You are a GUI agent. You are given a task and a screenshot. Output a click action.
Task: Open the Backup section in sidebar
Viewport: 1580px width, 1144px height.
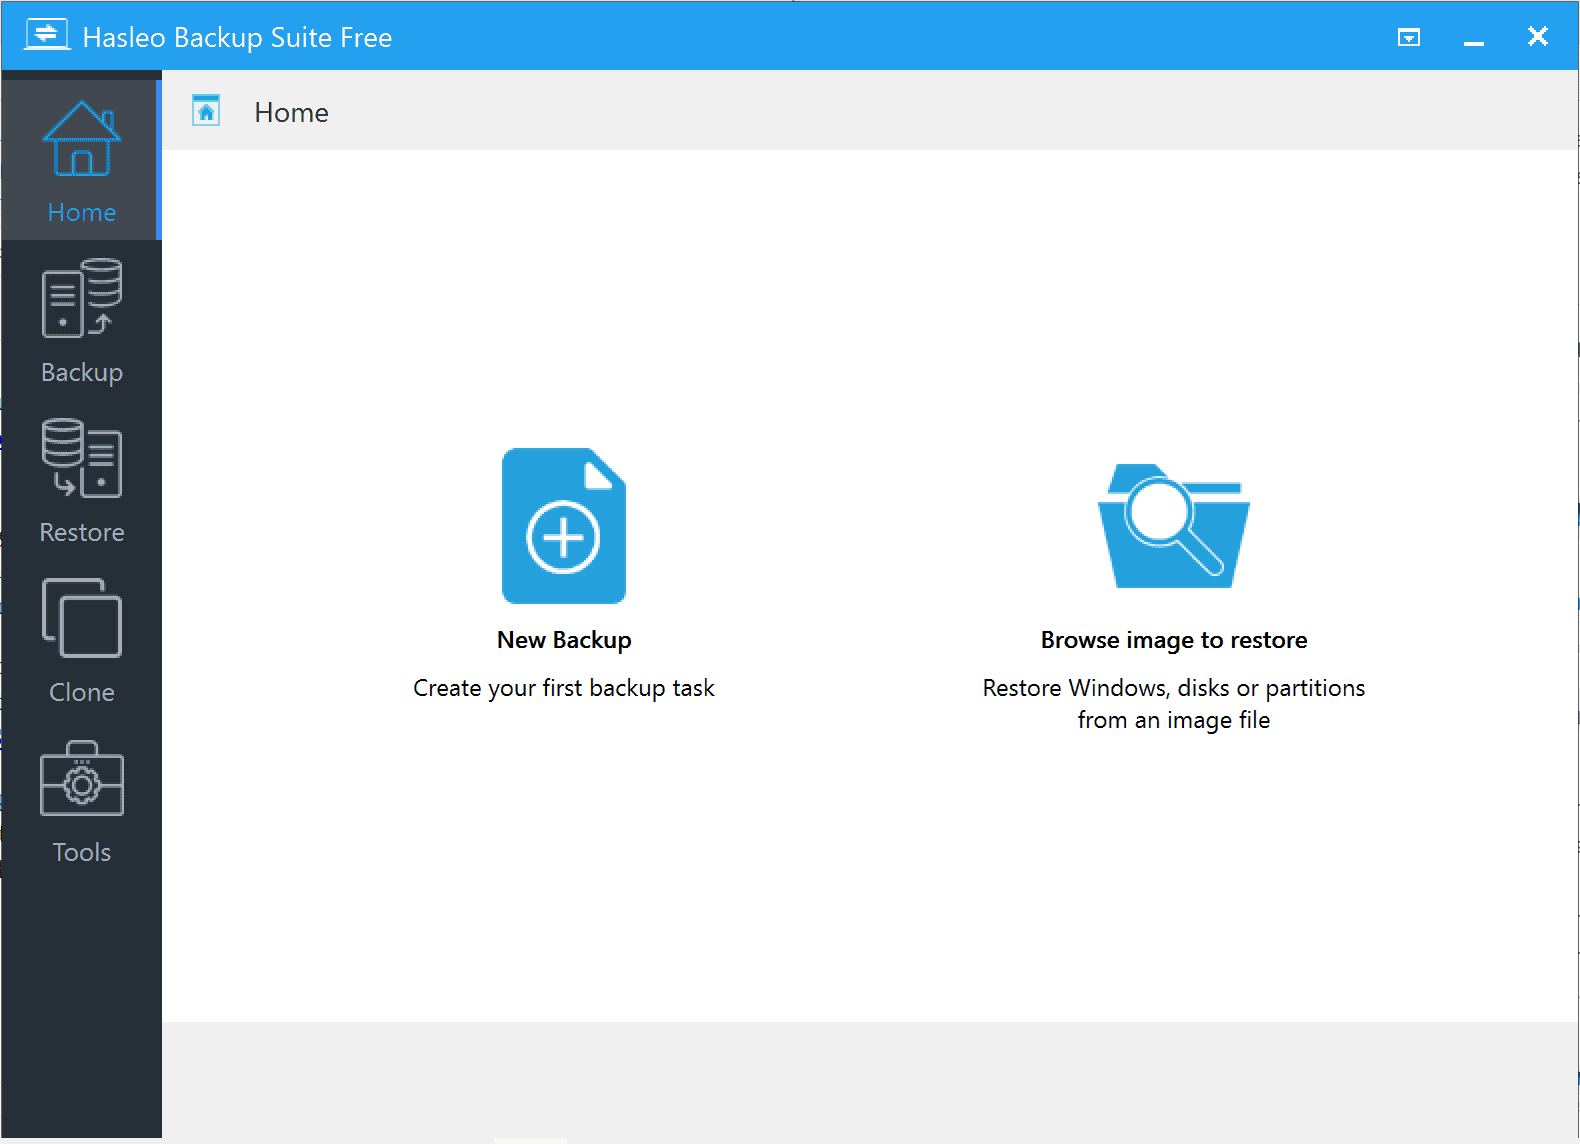click(x=81, y=320)
